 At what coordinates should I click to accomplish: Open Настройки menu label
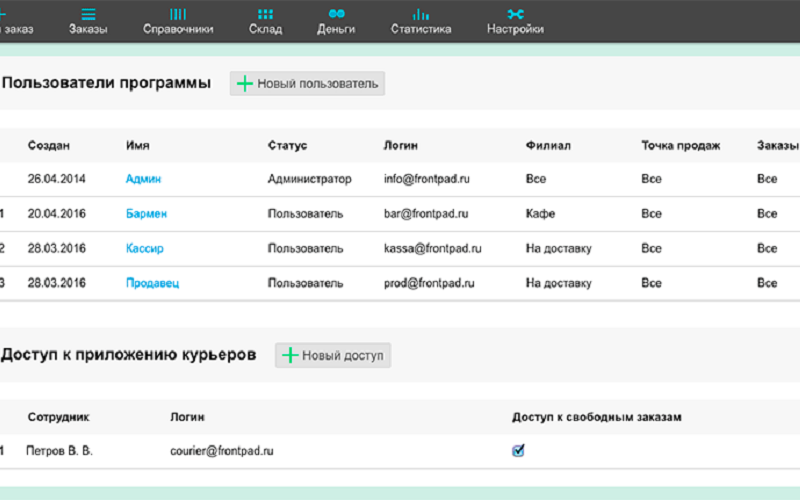(515, 29)
